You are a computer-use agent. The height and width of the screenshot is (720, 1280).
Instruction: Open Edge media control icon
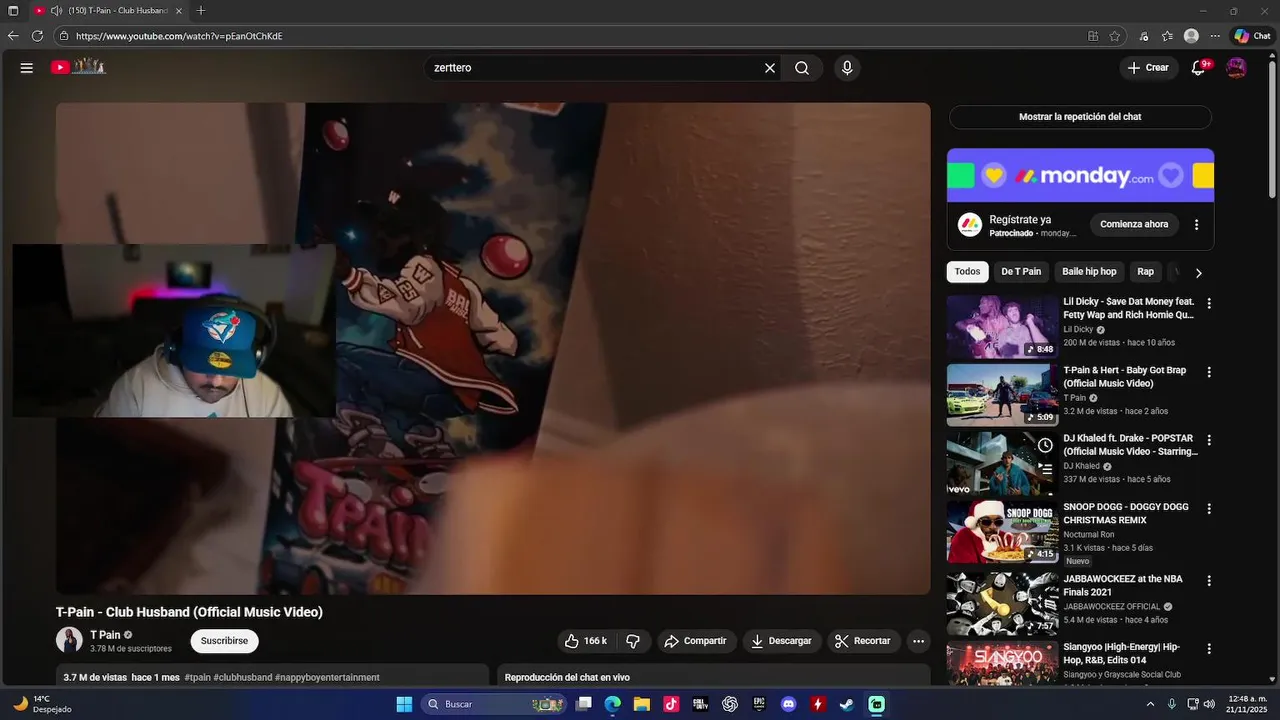coord(1144,36)
